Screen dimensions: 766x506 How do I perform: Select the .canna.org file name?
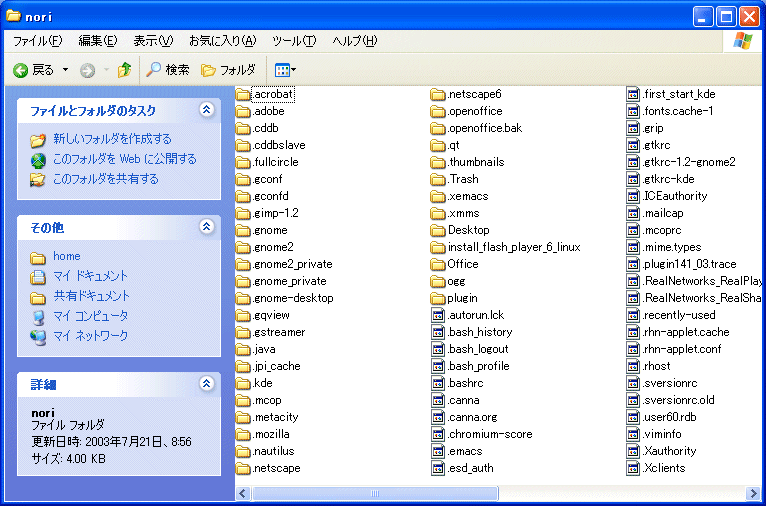click(x=472, y=417)
